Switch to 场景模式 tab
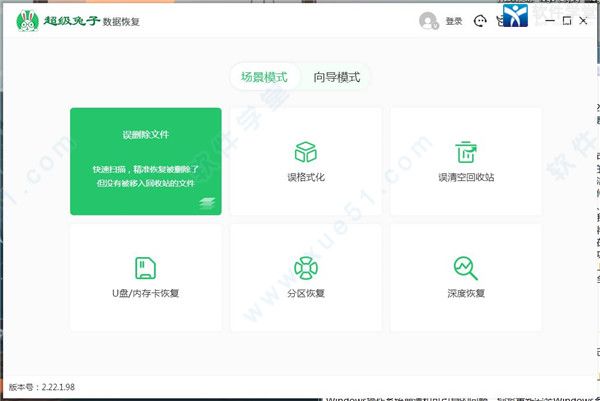This screenshot has height=401, width=600. 264,77
